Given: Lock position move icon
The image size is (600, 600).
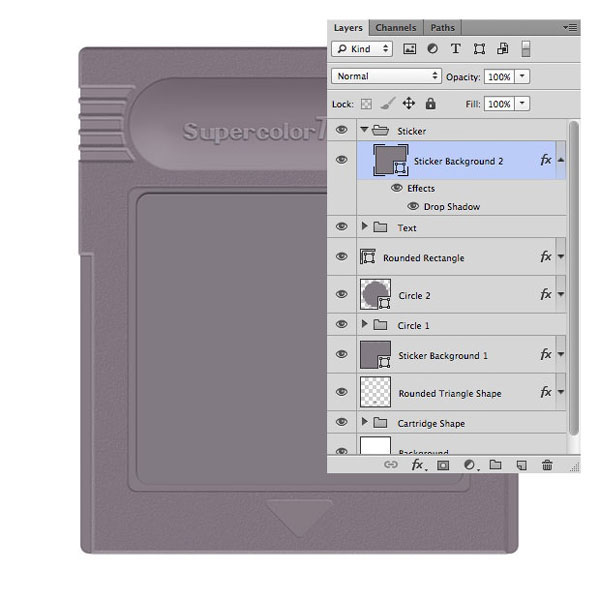Looking at the screenshot, I should point(409,103).
